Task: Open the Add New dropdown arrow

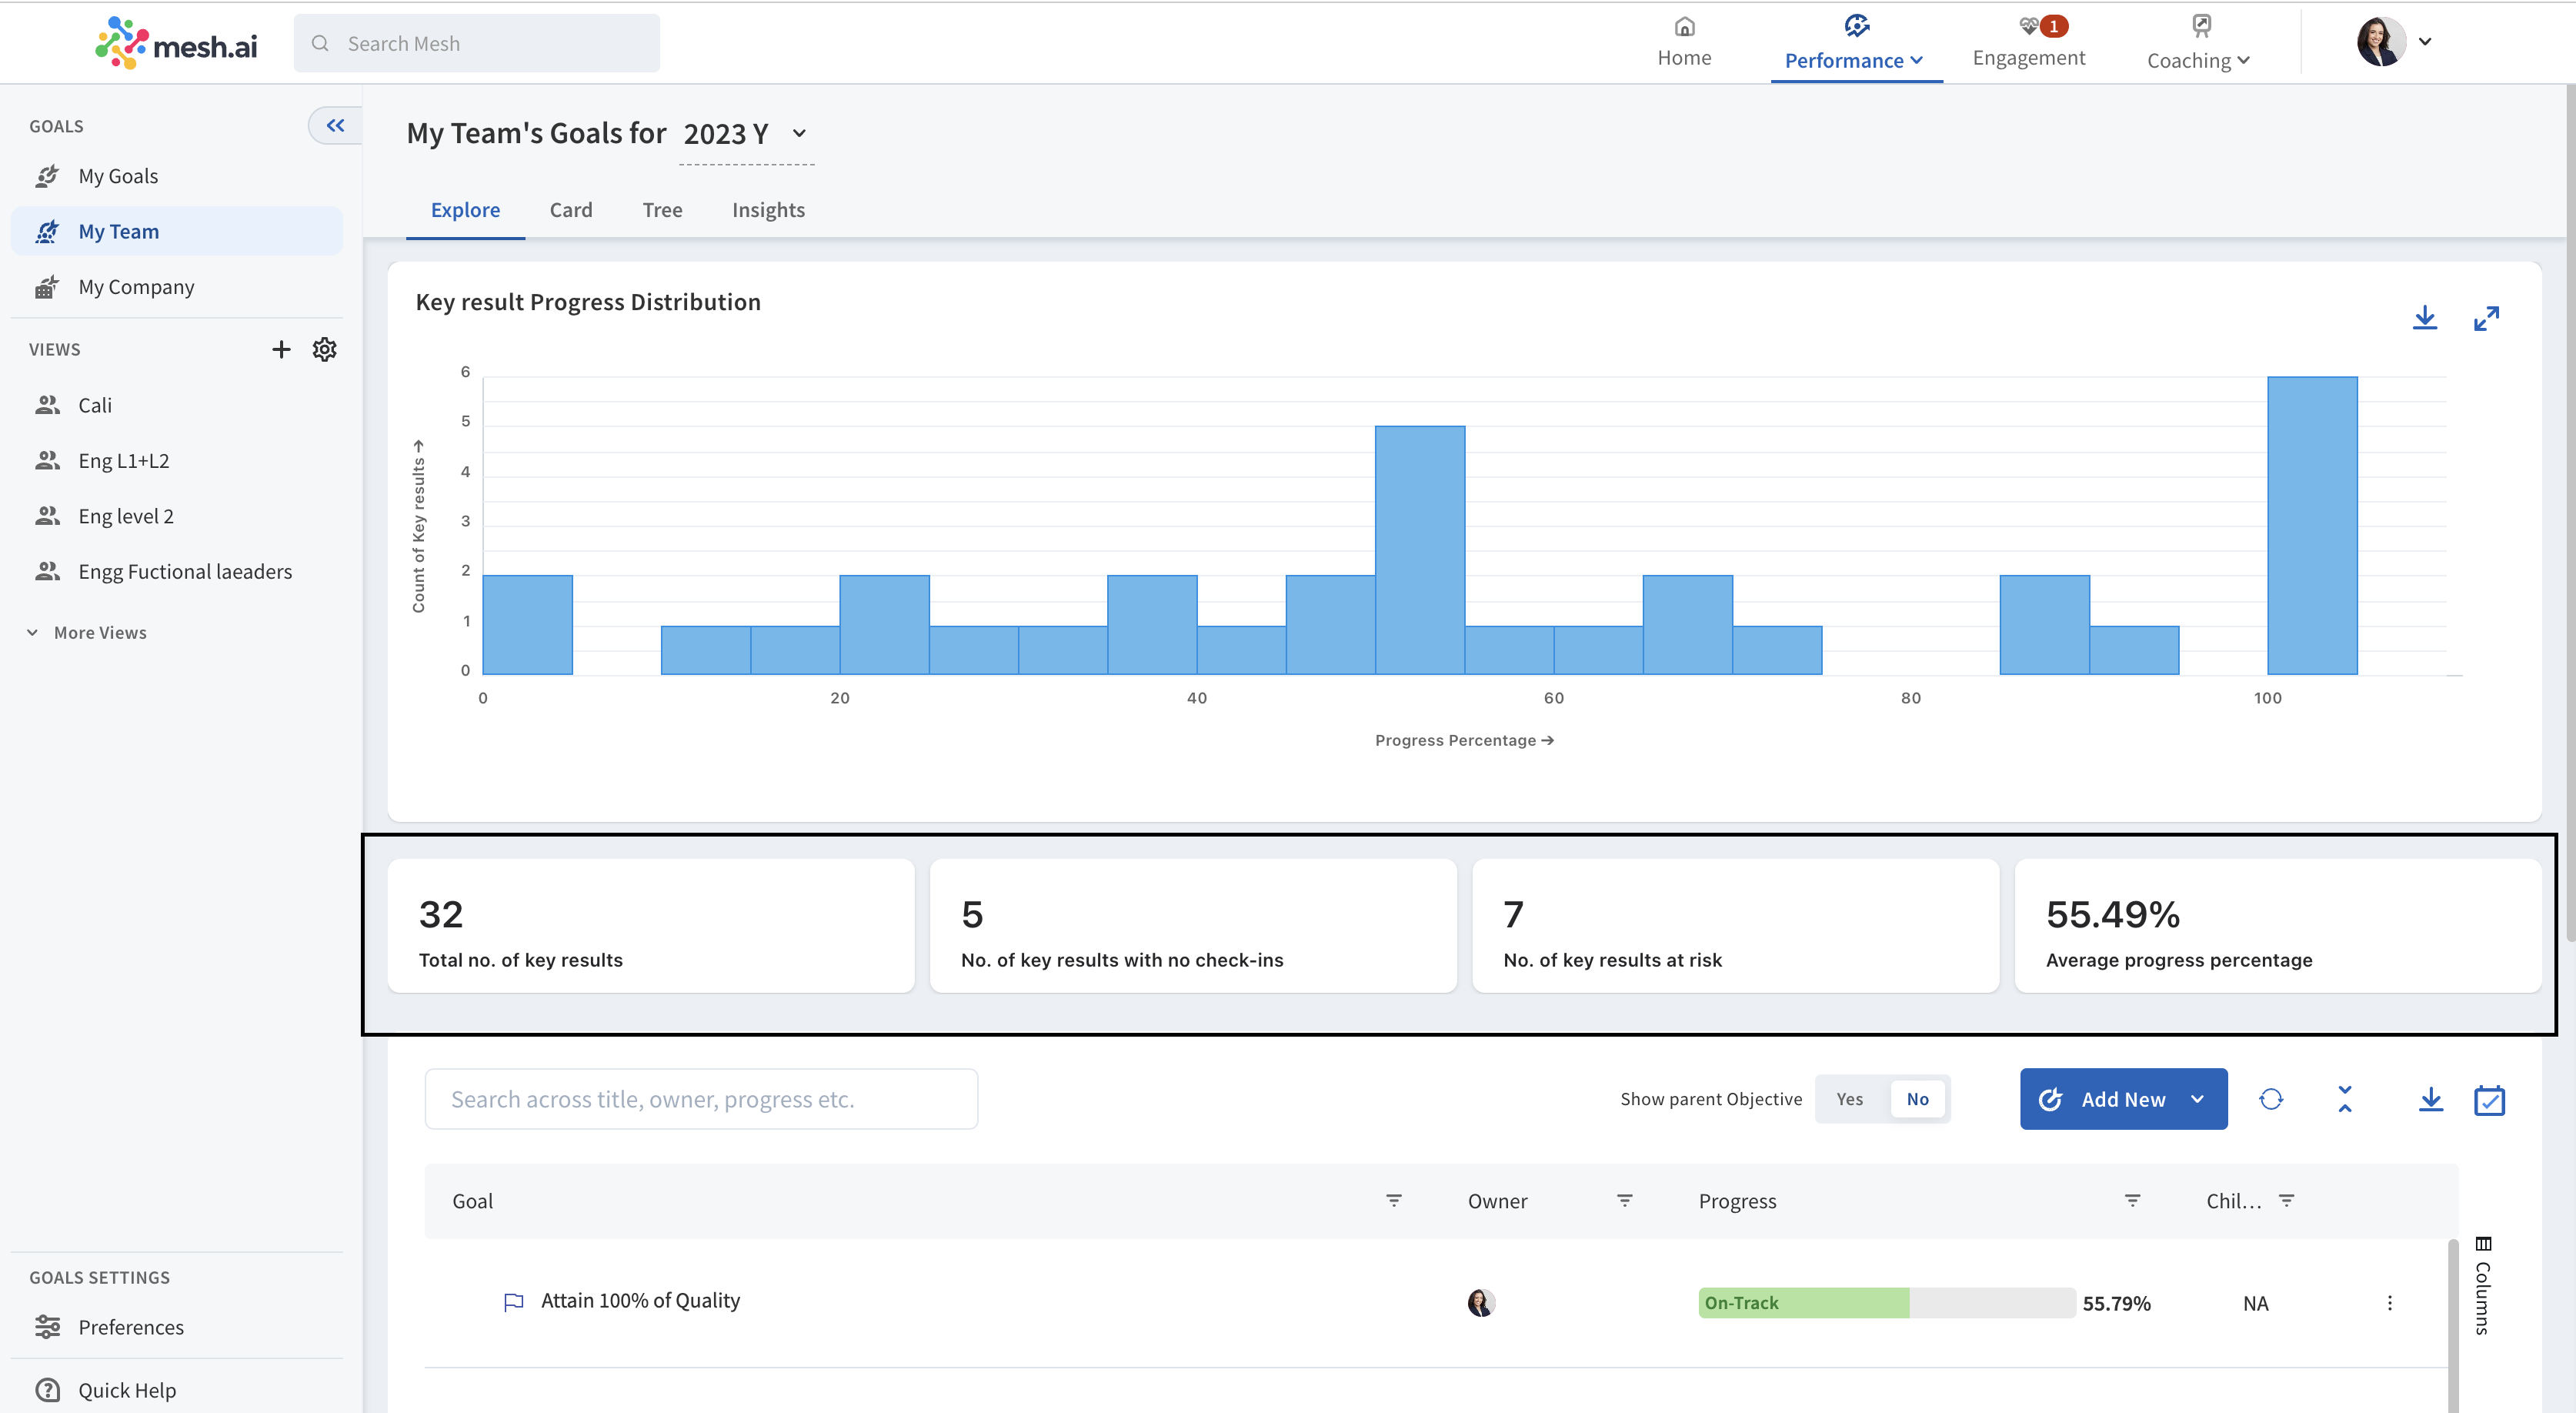Action: pyautogui.click(x=2197, y=1099)
